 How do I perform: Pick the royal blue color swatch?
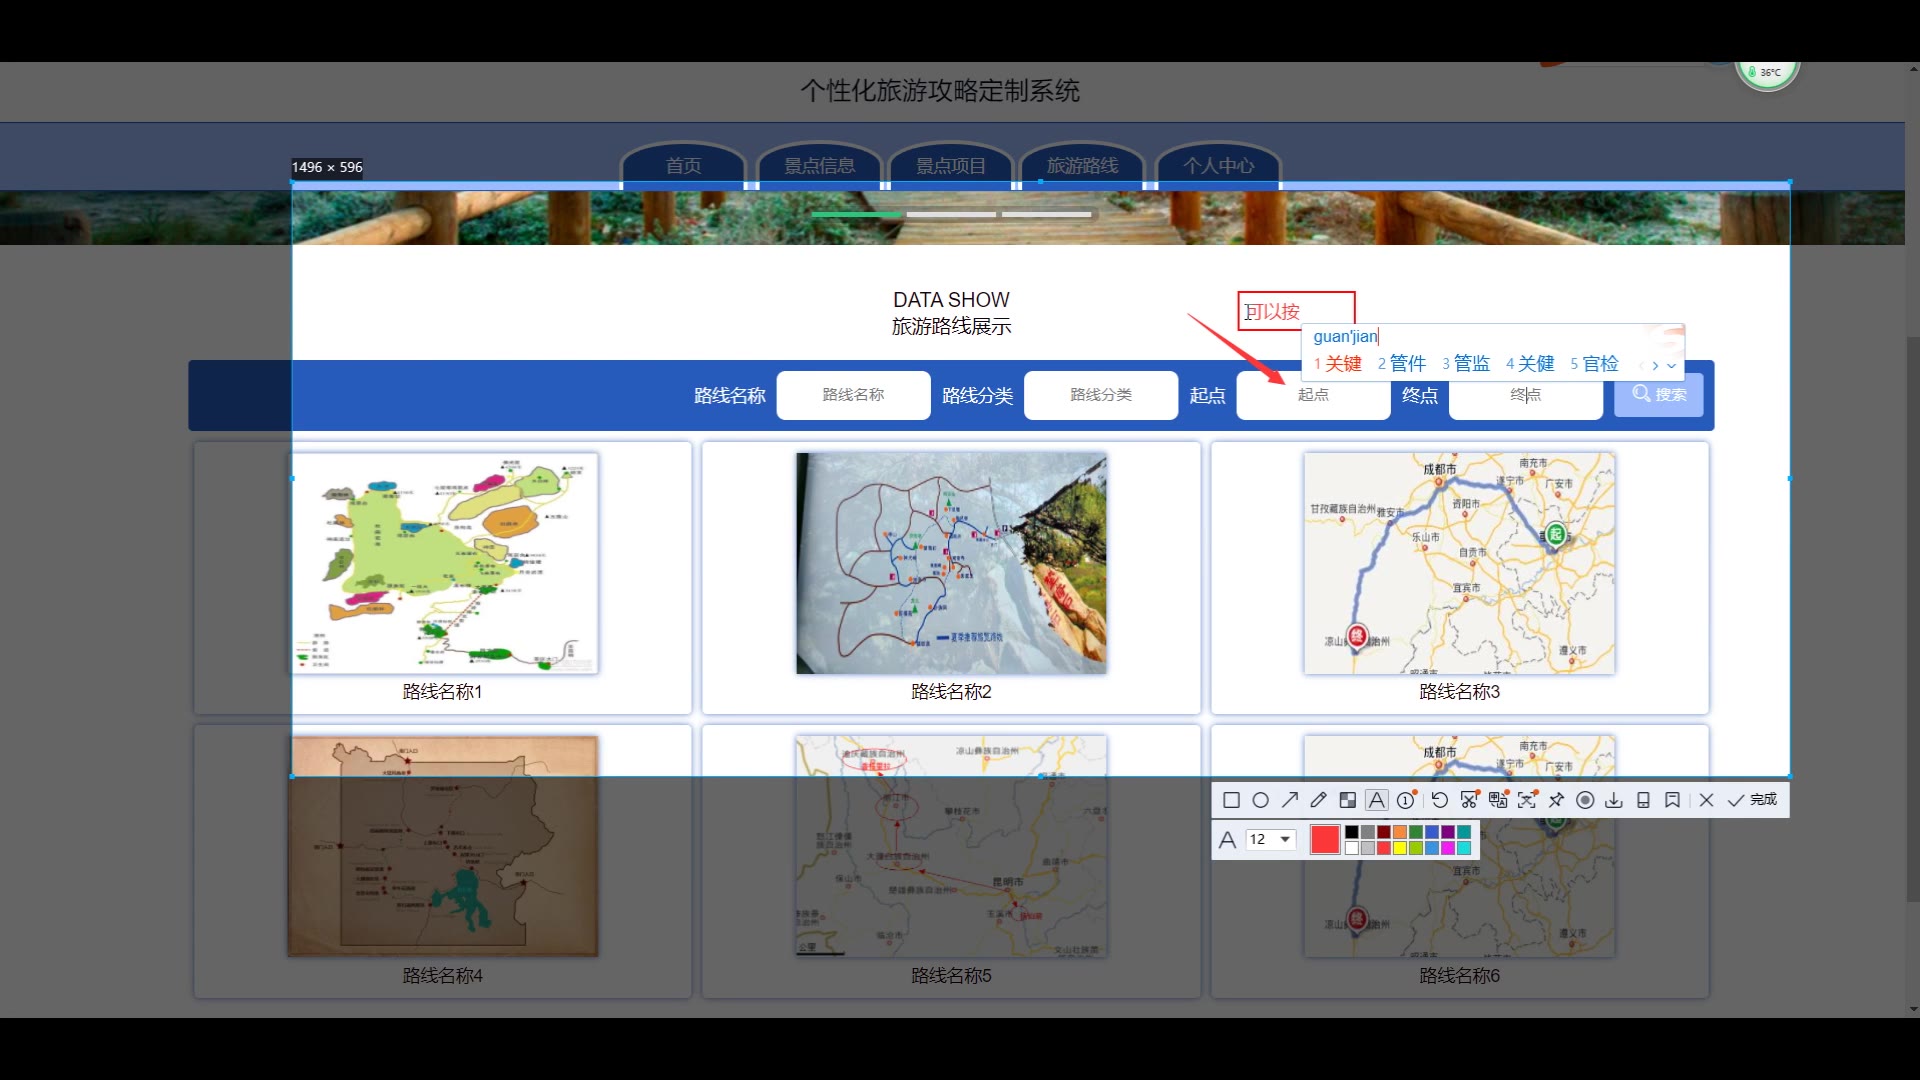point(1432,832)
